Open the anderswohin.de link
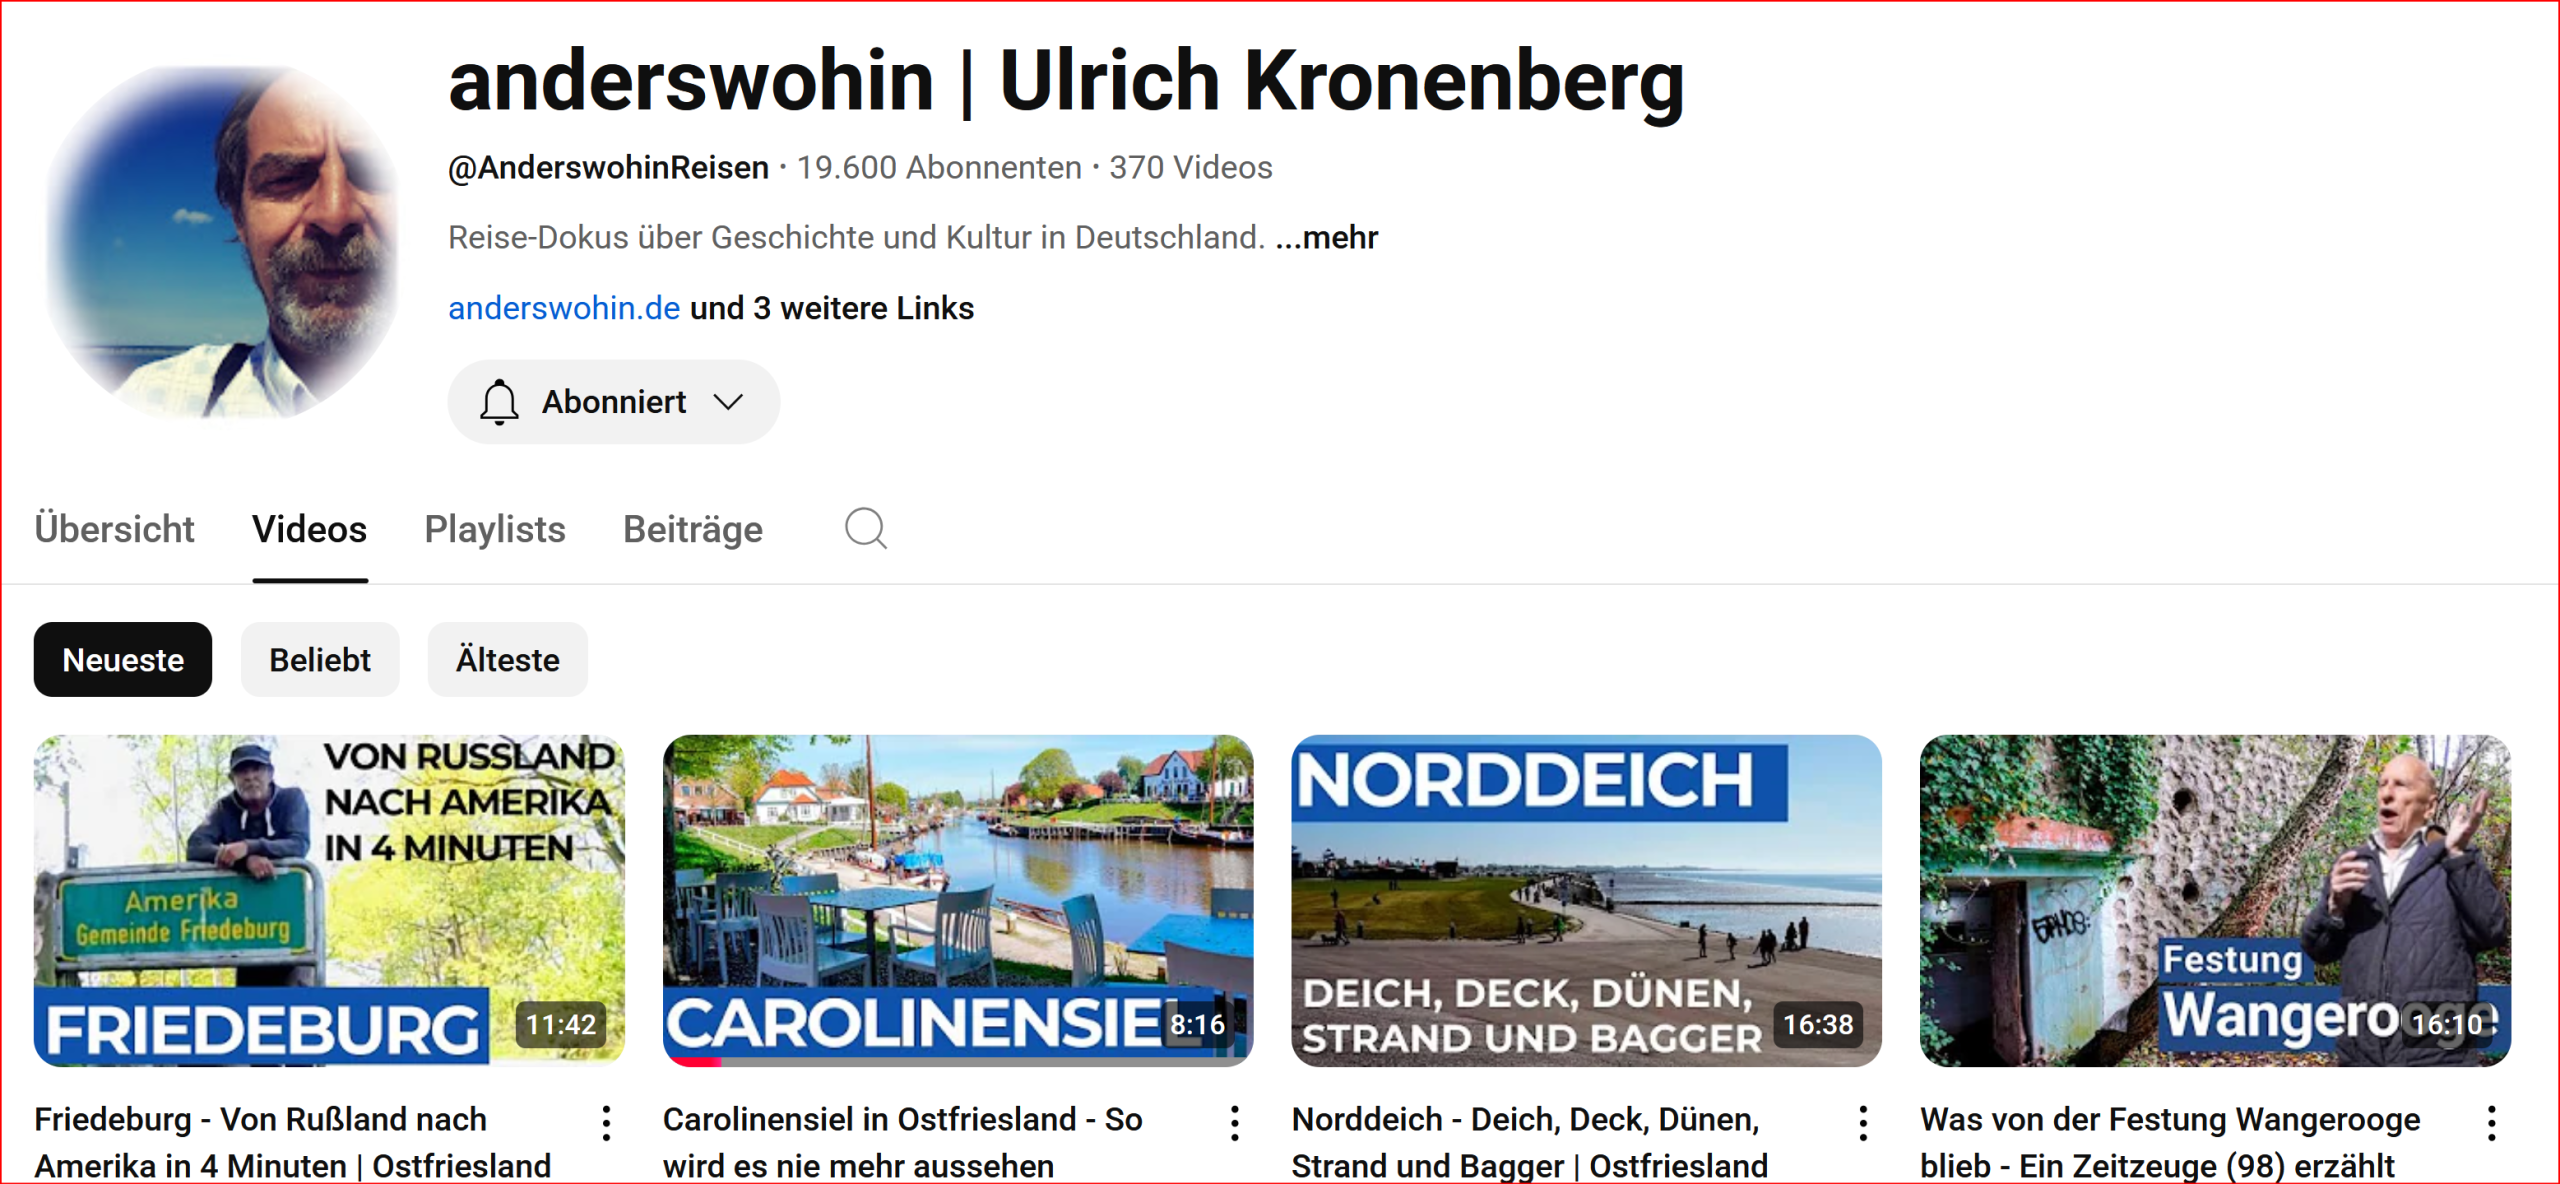 coord(564,308)
